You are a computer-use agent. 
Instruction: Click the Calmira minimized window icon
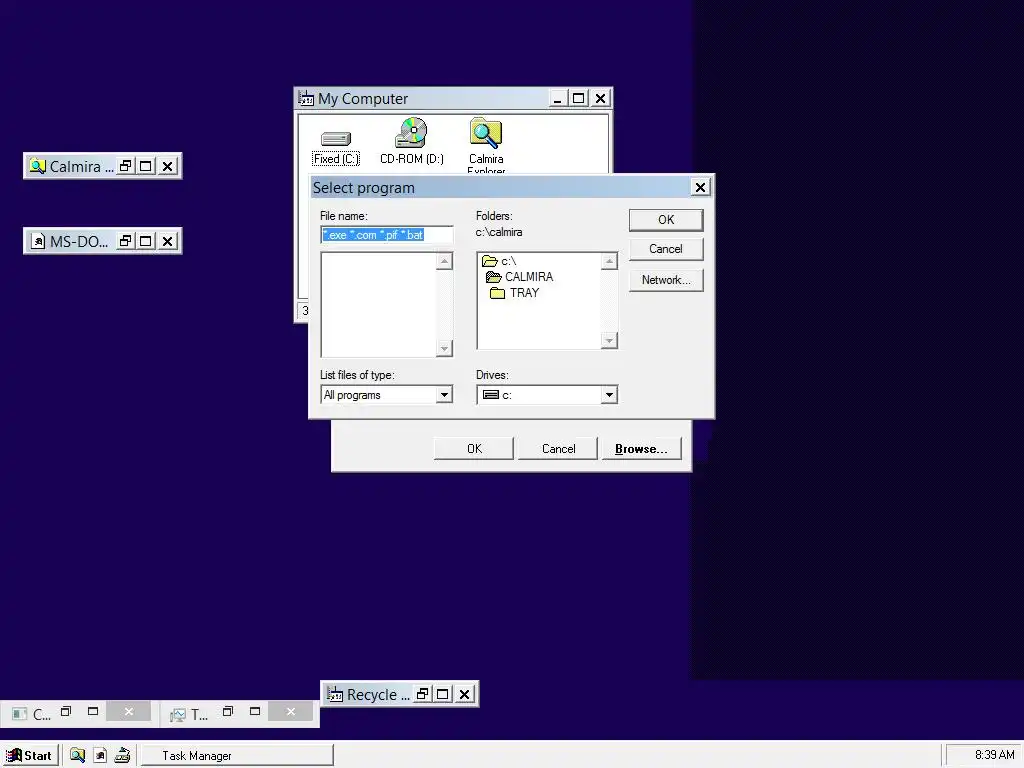tap(38, 167)
